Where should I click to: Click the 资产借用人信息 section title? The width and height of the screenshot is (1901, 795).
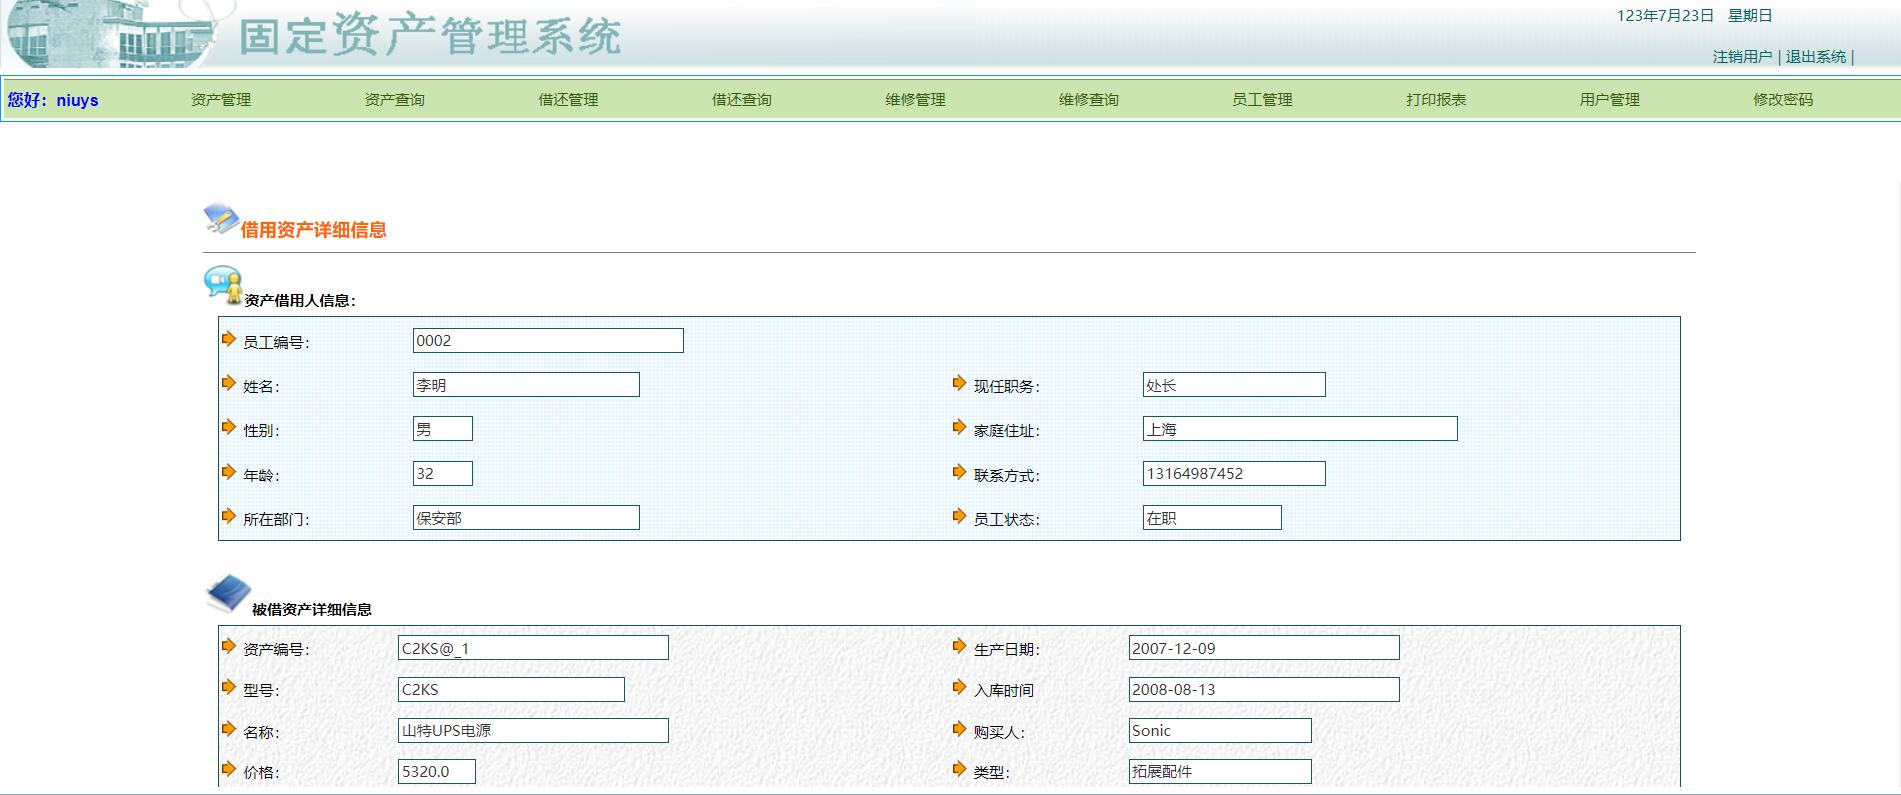click(x=300, y=301)
